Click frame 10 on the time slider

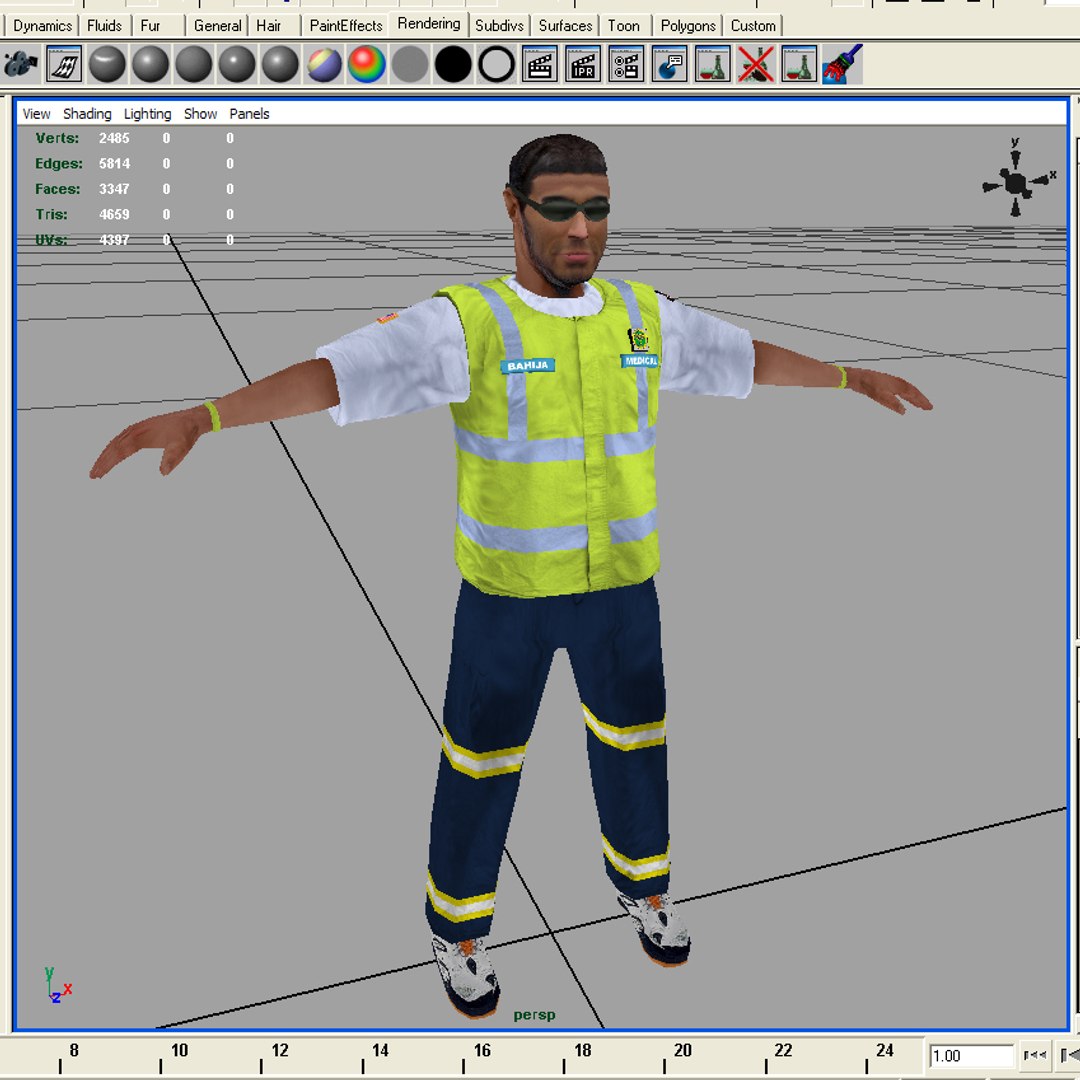[179, 1050]
